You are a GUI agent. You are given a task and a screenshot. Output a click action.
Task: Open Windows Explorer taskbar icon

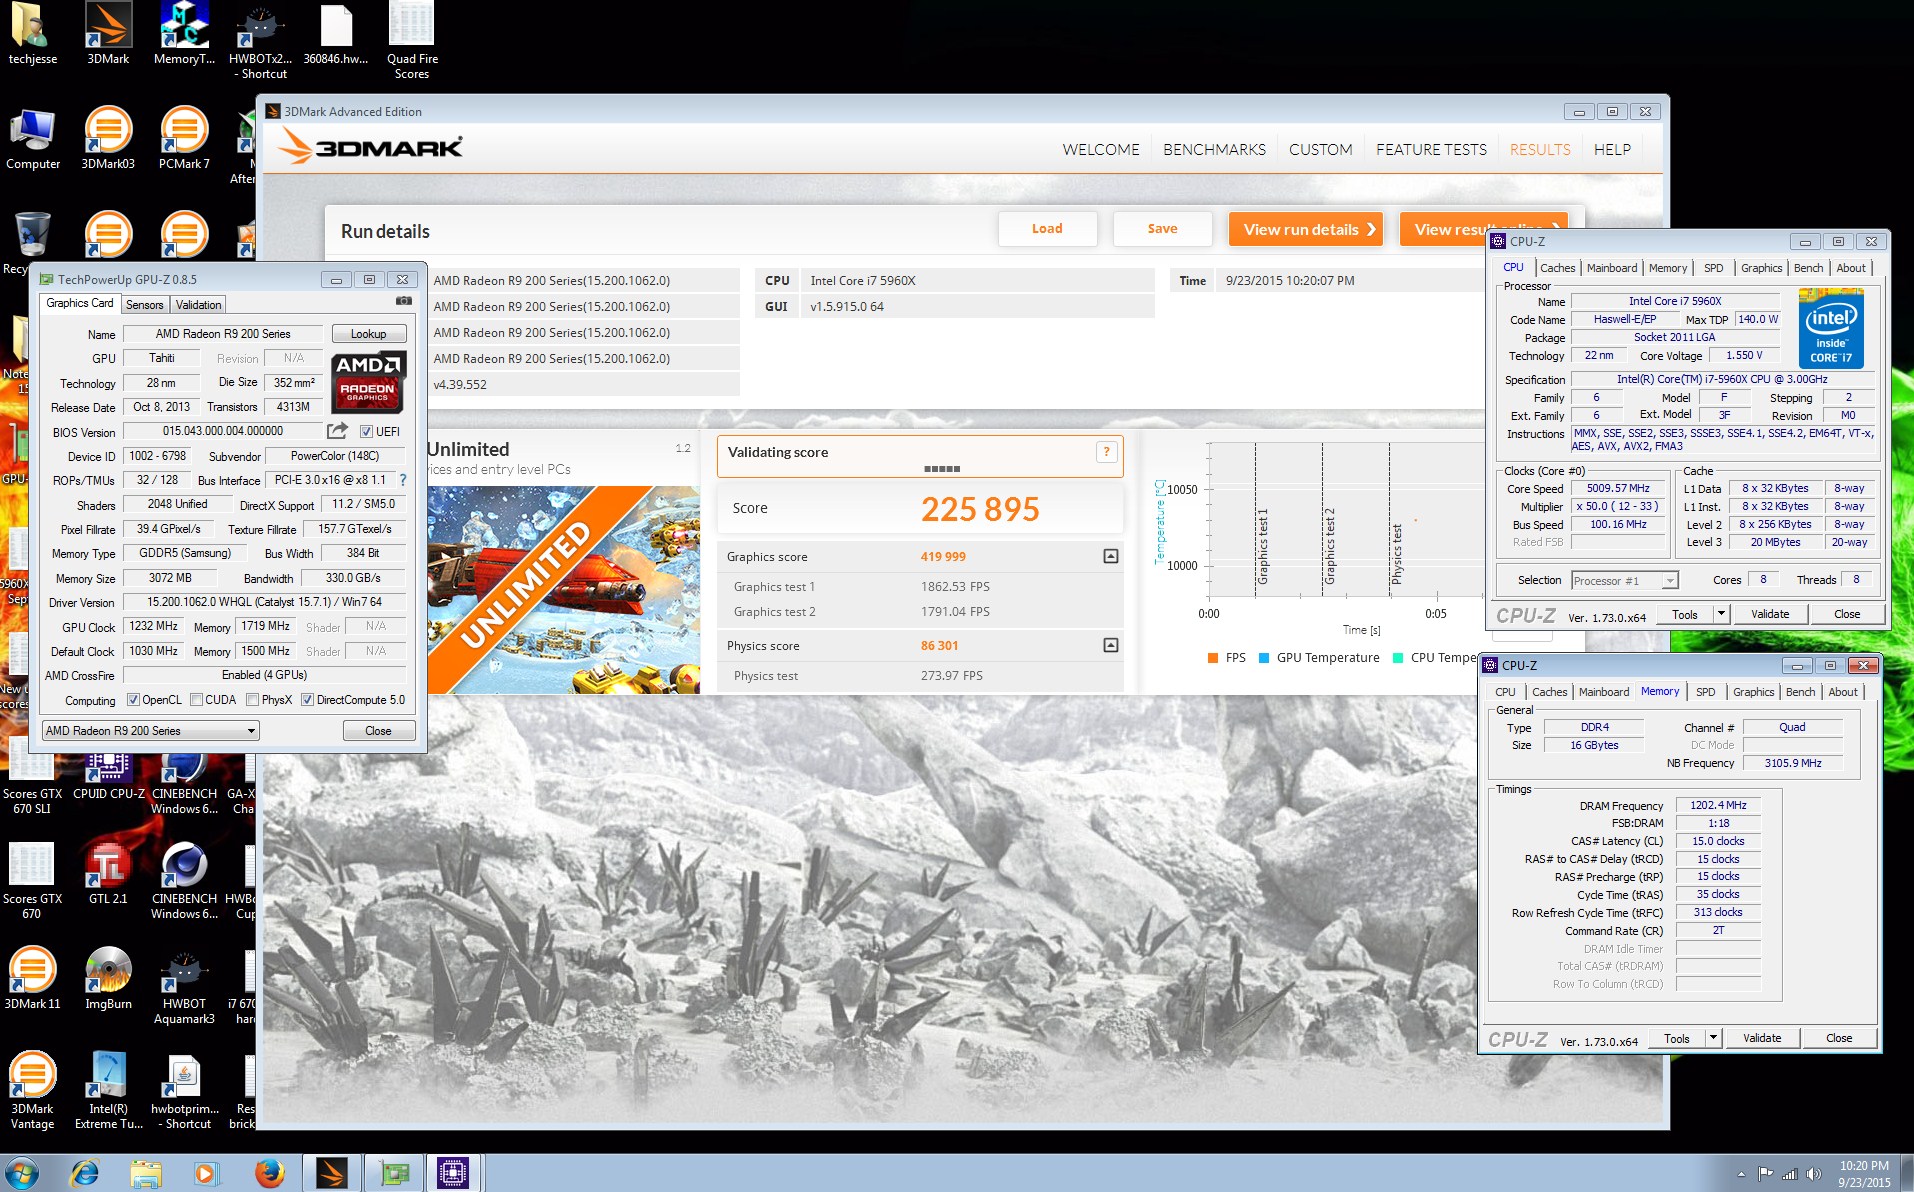pos(145,1172)
